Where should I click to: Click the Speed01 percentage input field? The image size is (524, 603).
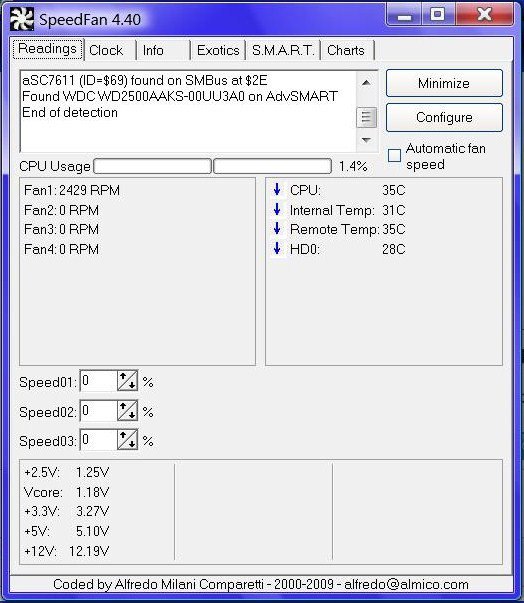point(98,381)
